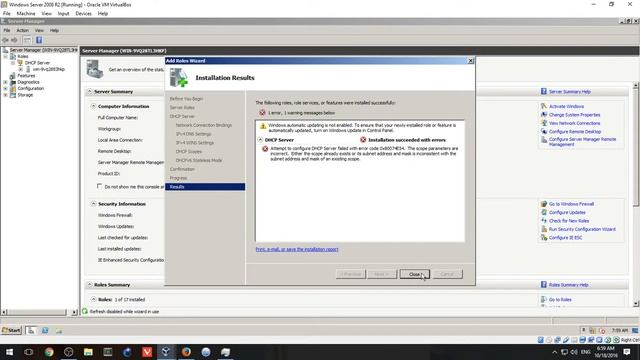Collapse the DHCP Server results section
640x360 pixels.
tap(260, 140)
